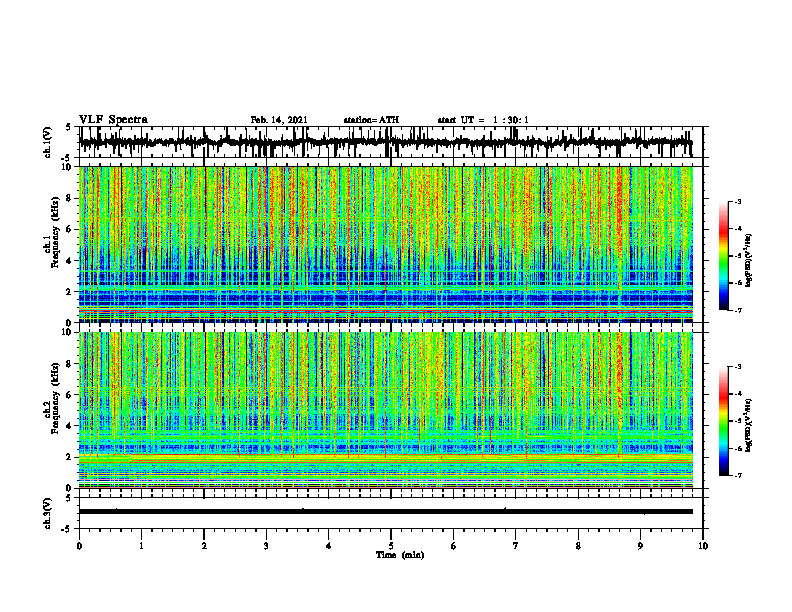Screen dimensions: 792x612
Task: Click the ch.1(V) waveform axis label
Action: click(x=47, y=142)
